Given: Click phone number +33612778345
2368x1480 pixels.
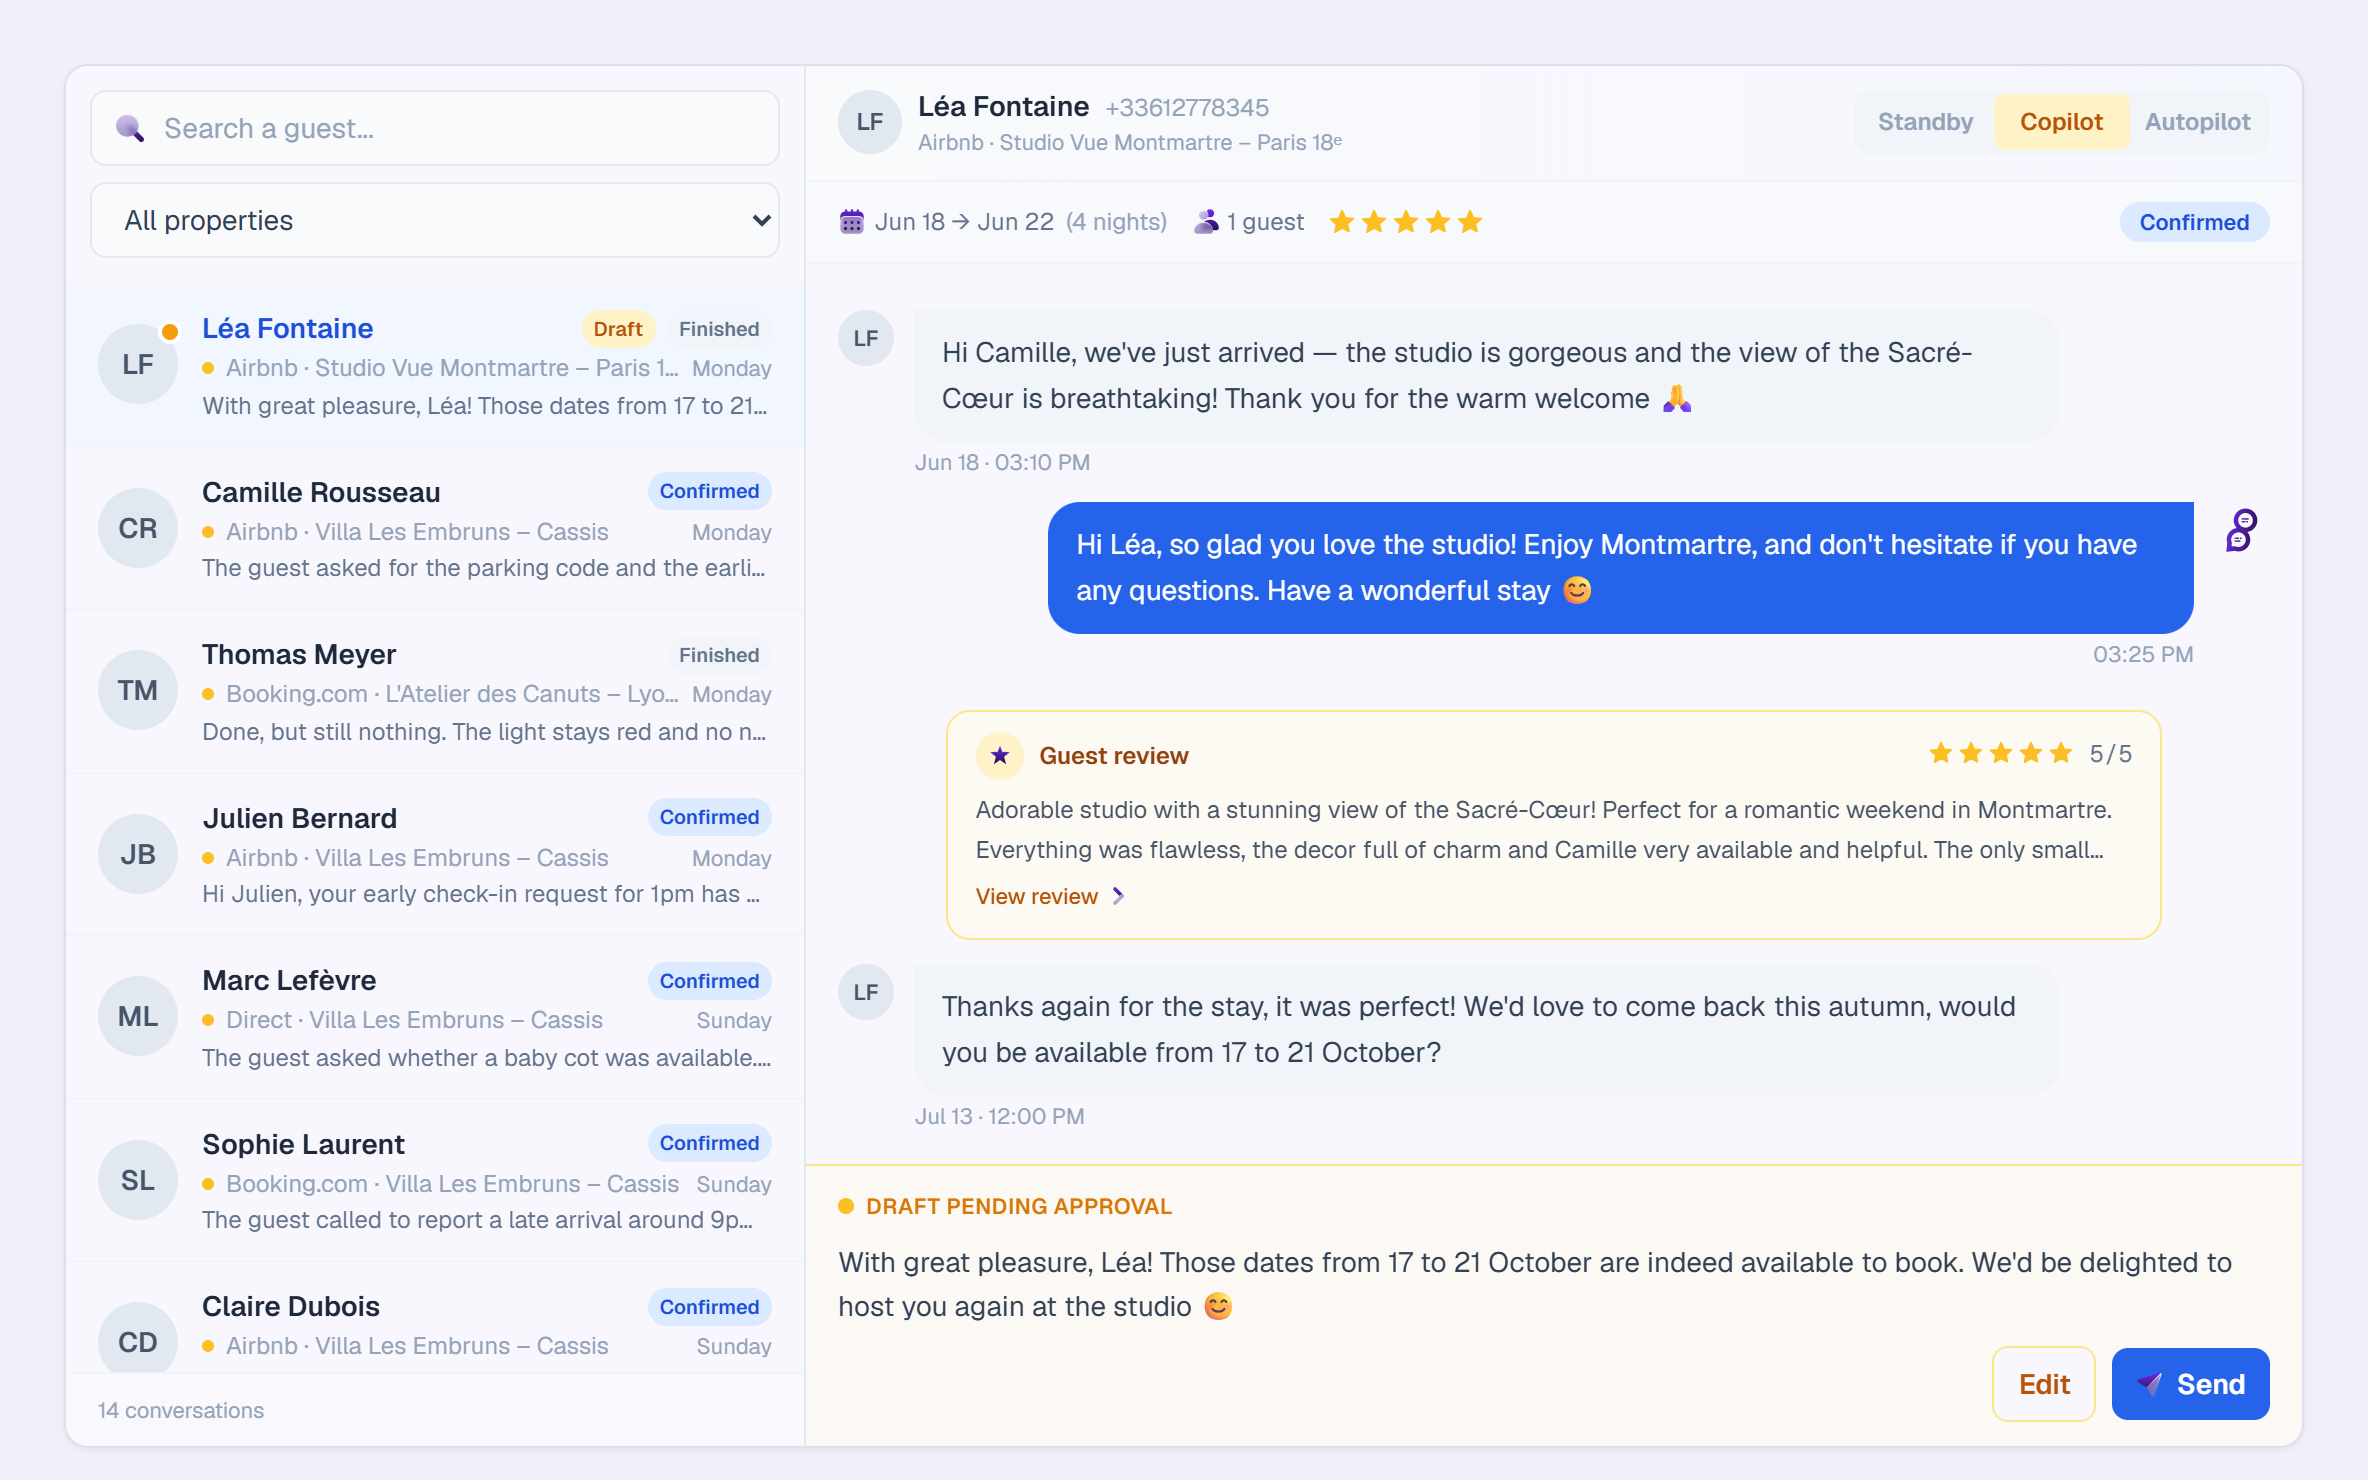Looking at the screenshot, I should pos(1187,107).
